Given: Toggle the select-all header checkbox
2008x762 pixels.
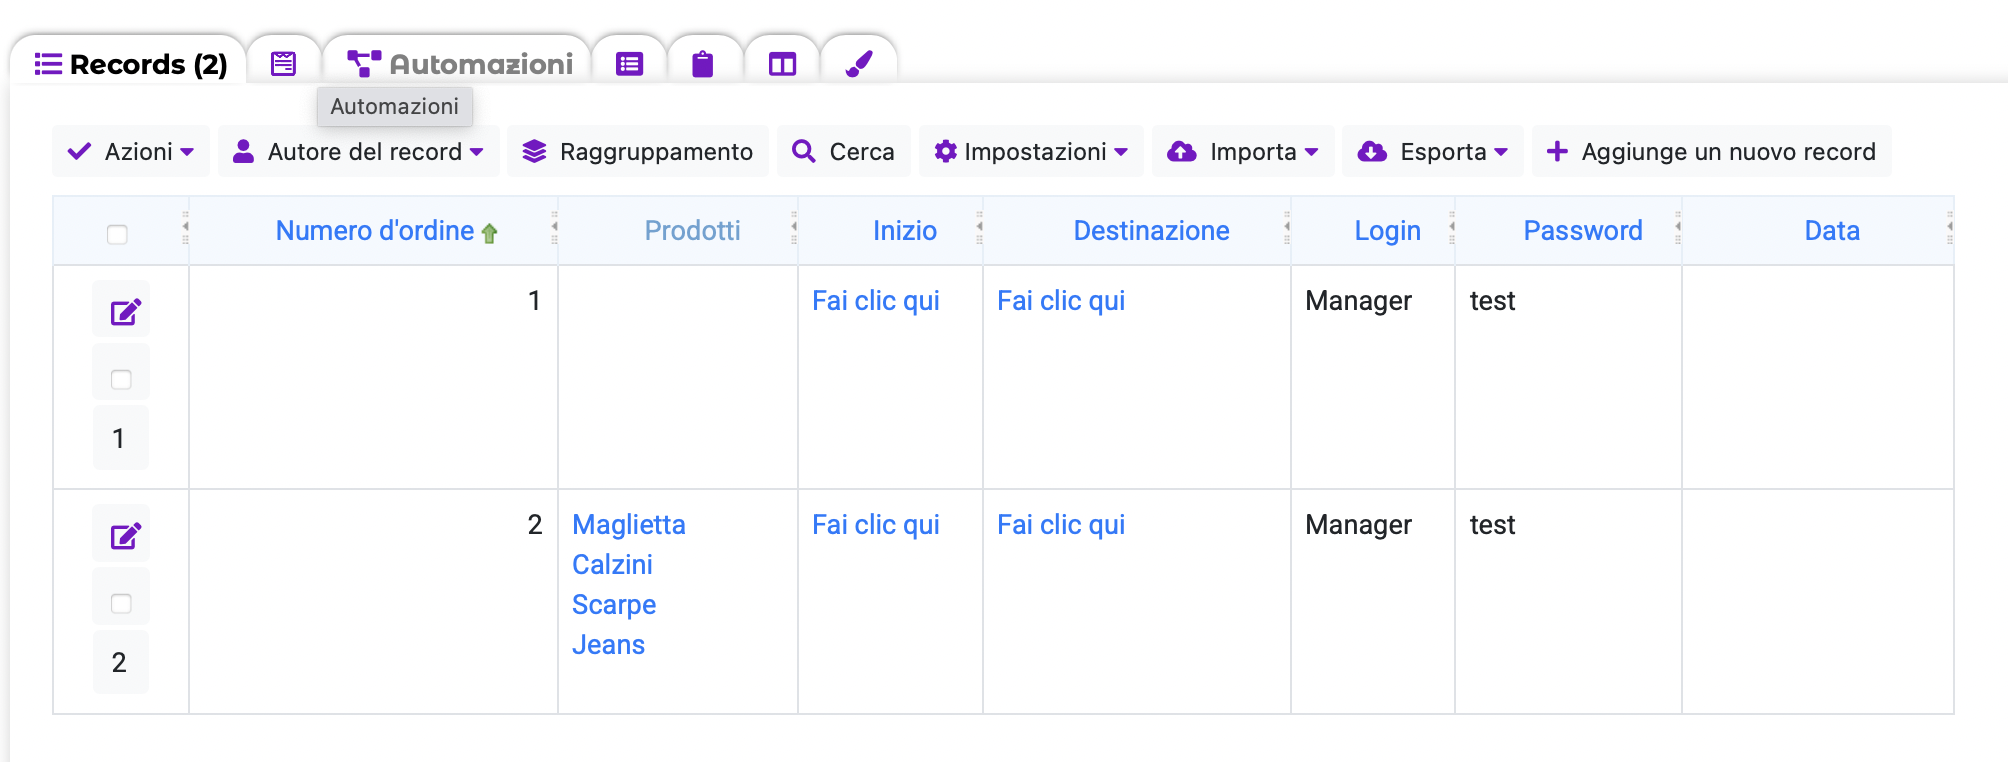Looking at the screenshot, I should (117, 234).
